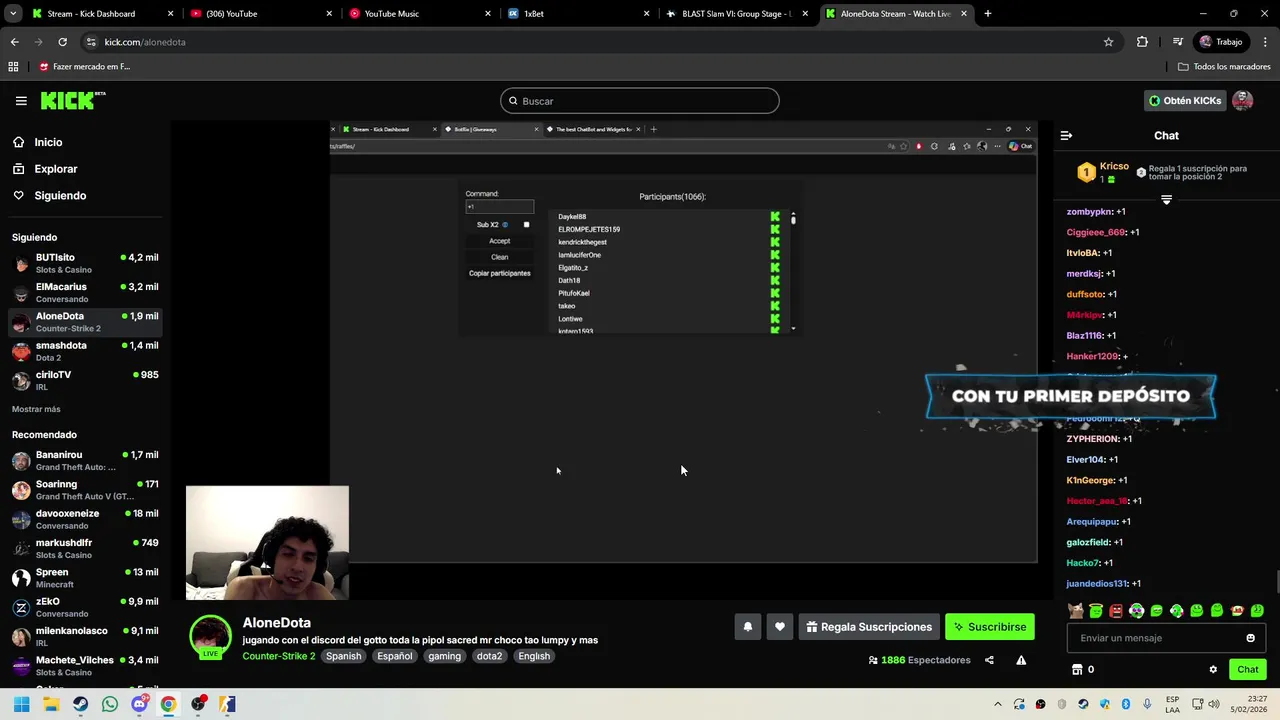Pick the cat emote in quick emotes
Viewport: 1280px width, 720px height.
(x=1076, y=611)
